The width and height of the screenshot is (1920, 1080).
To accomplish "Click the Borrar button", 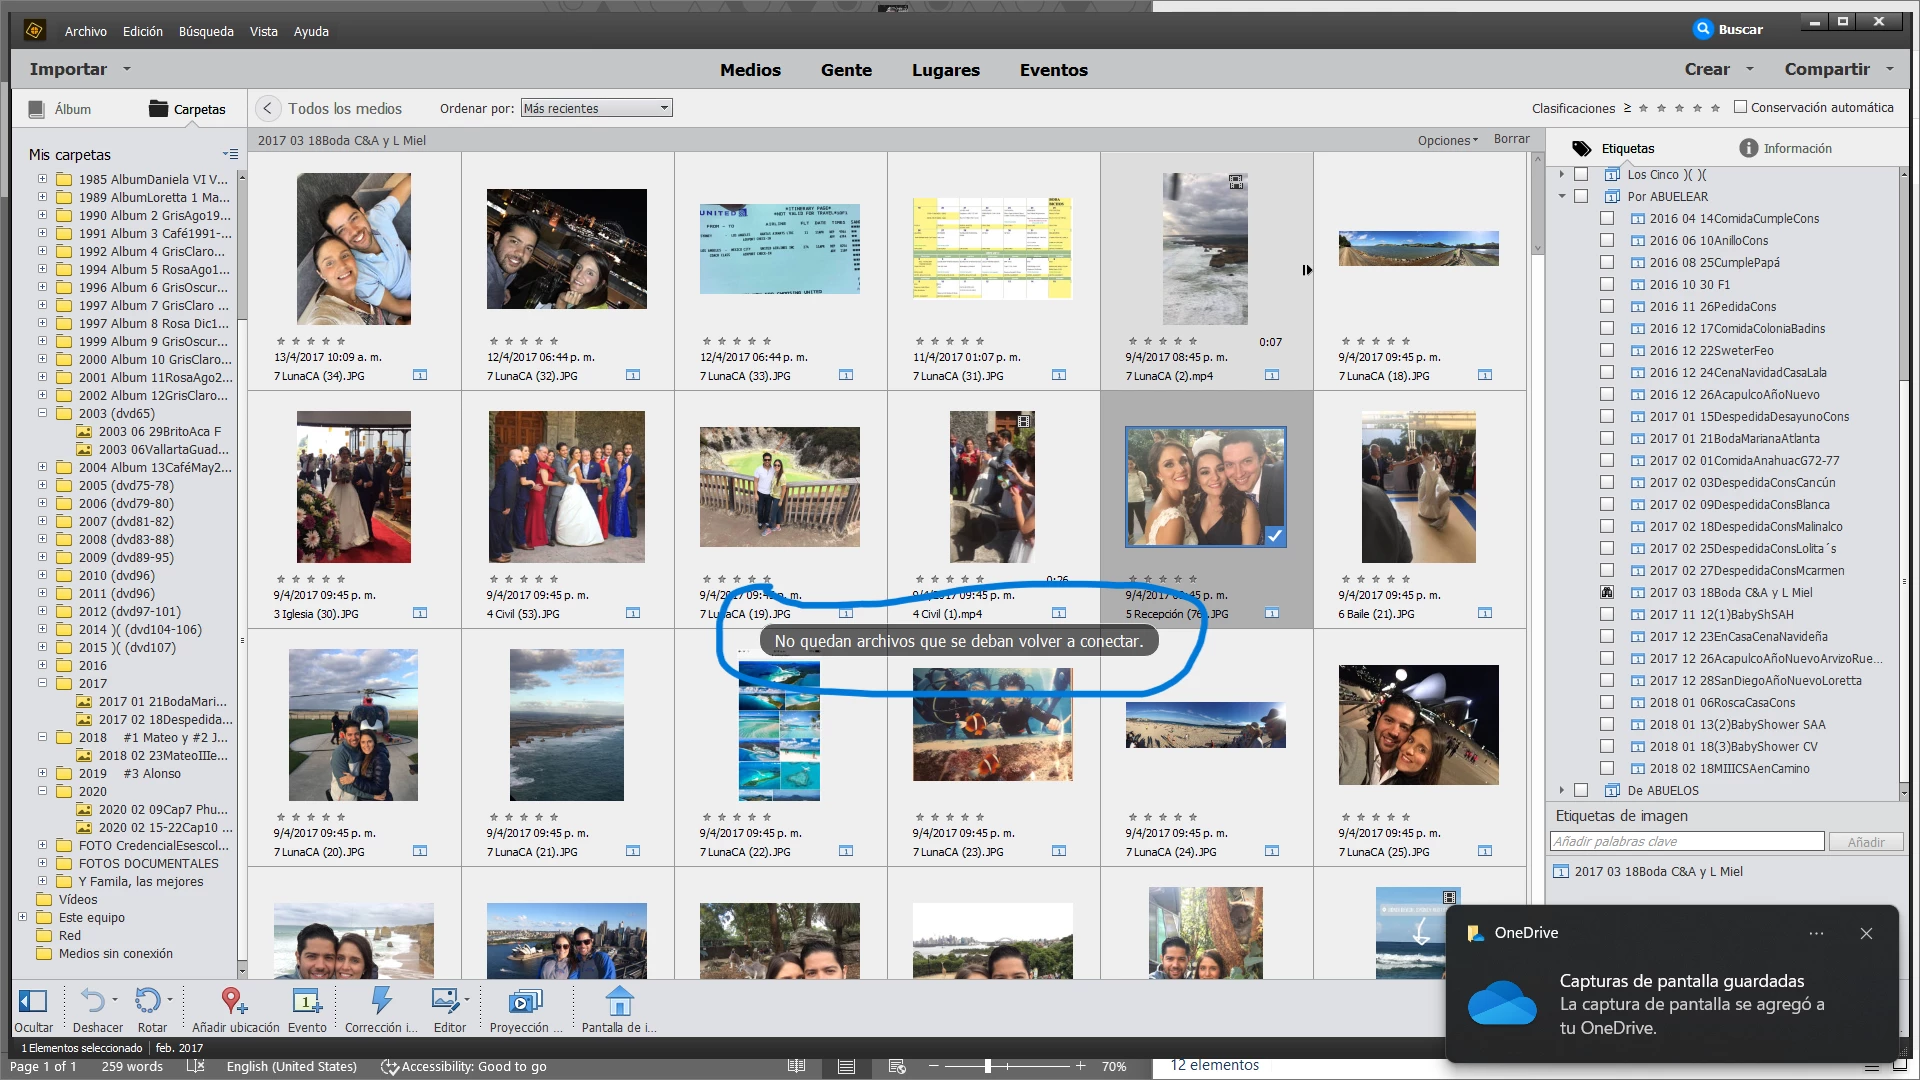I will [1511, 140].
